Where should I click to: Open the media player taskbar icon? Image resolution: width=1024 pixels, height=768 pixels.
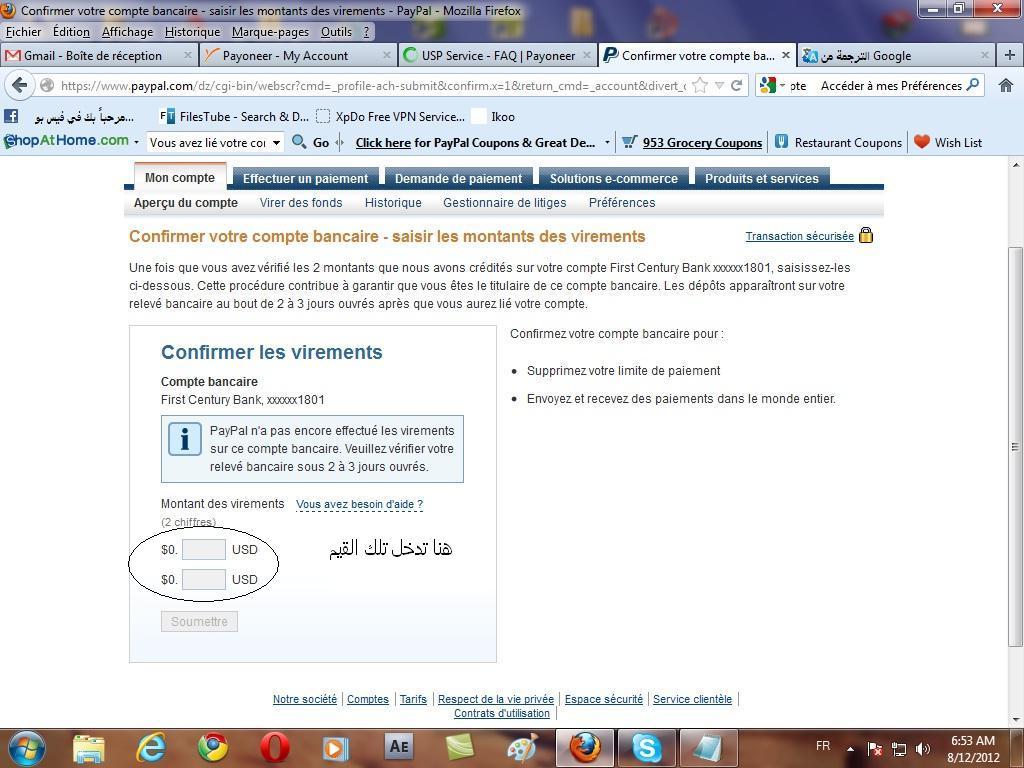(336, 749)
